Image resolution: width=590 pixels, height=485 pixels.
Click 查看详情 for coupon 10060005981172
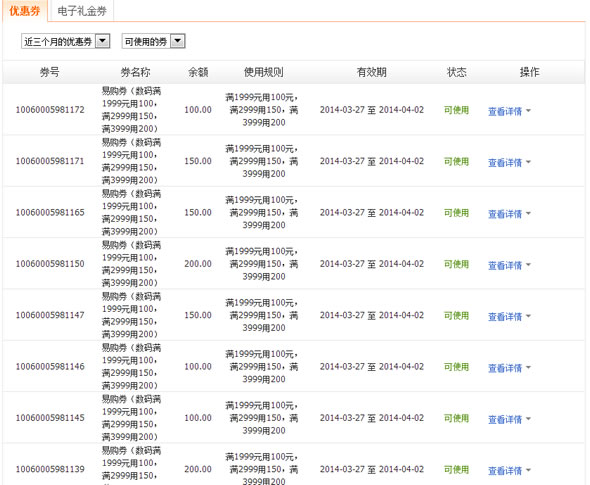505,111
